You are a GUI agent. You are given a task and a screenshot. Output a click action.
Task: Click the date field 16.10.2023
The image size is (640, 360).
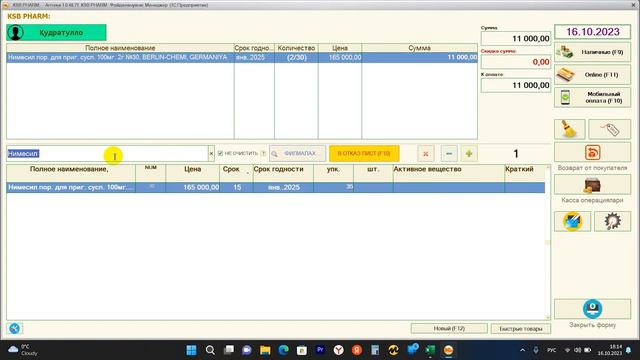coord(592,32)
